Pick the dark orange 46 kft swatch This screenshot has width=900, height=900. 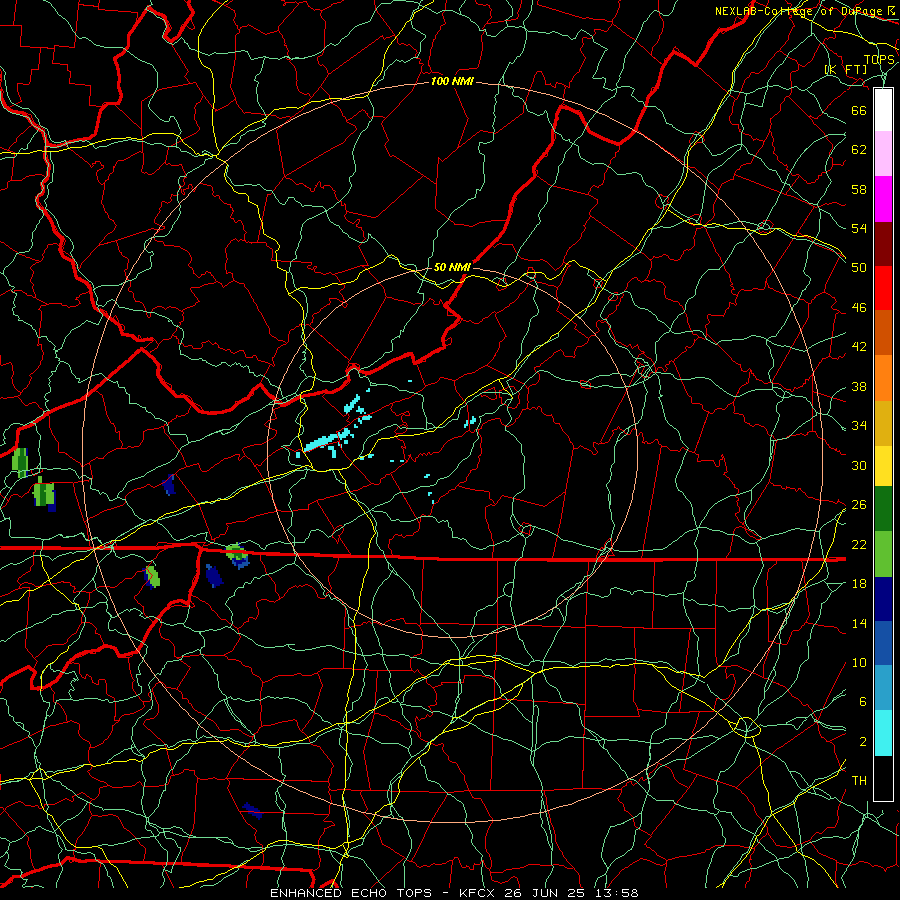click(883, 333)
